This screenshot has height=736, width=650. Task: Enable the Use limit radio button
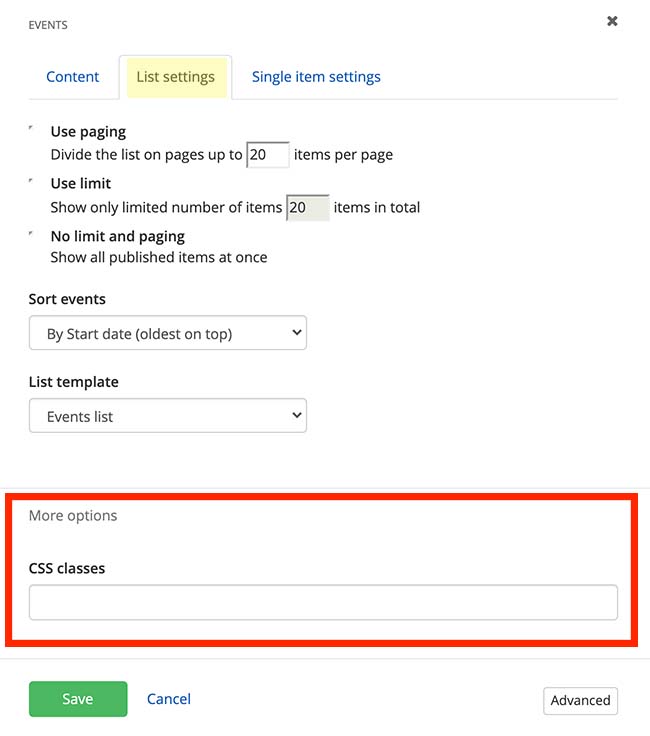(x=32, y=182)
